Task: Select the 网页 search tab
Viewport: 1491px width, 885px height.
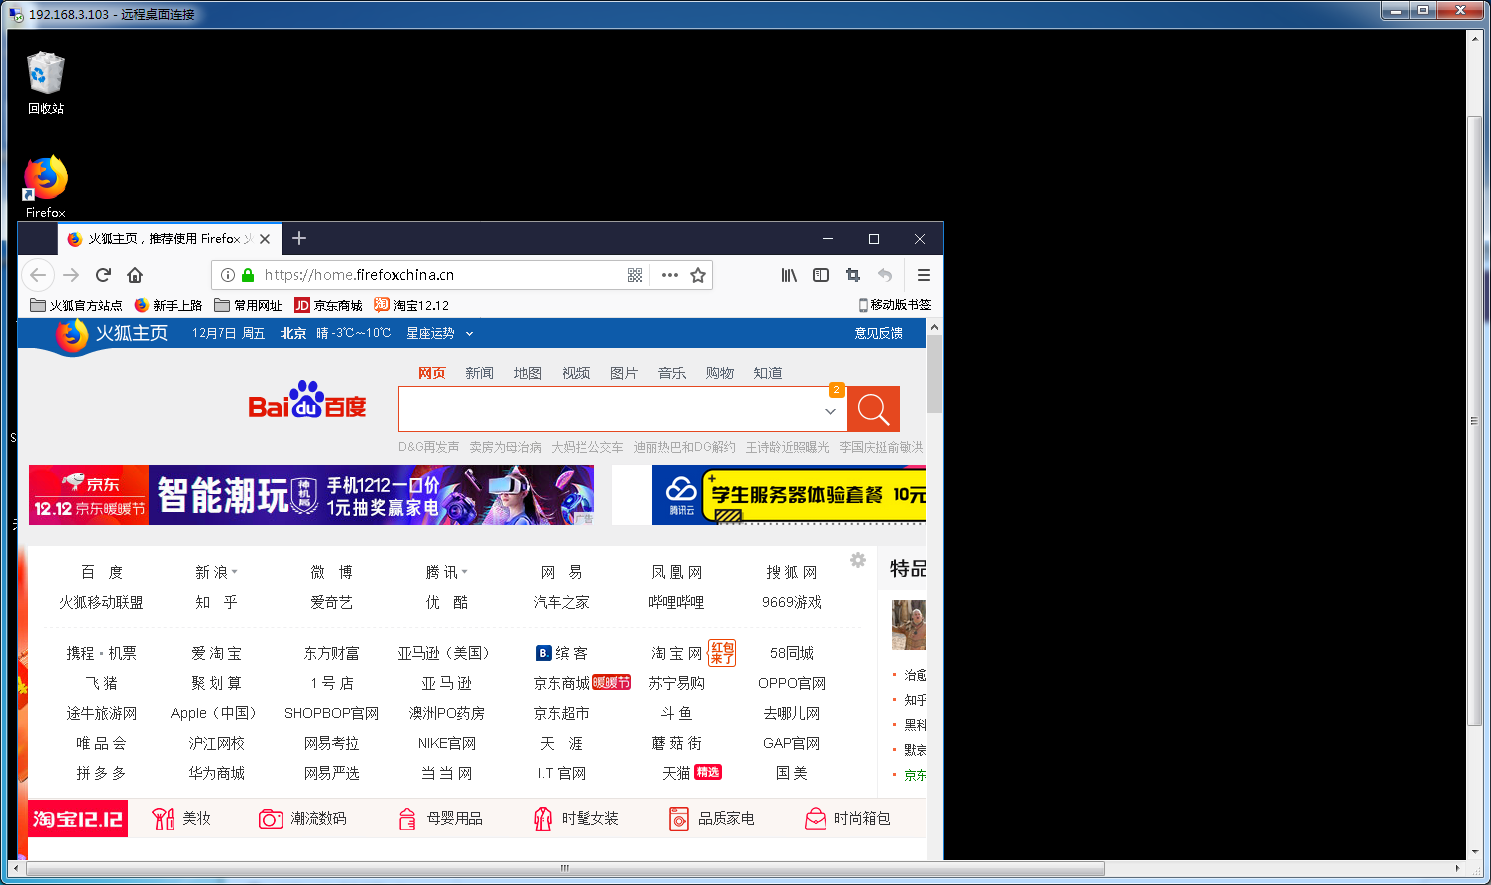Action: (x=432, y=373)
